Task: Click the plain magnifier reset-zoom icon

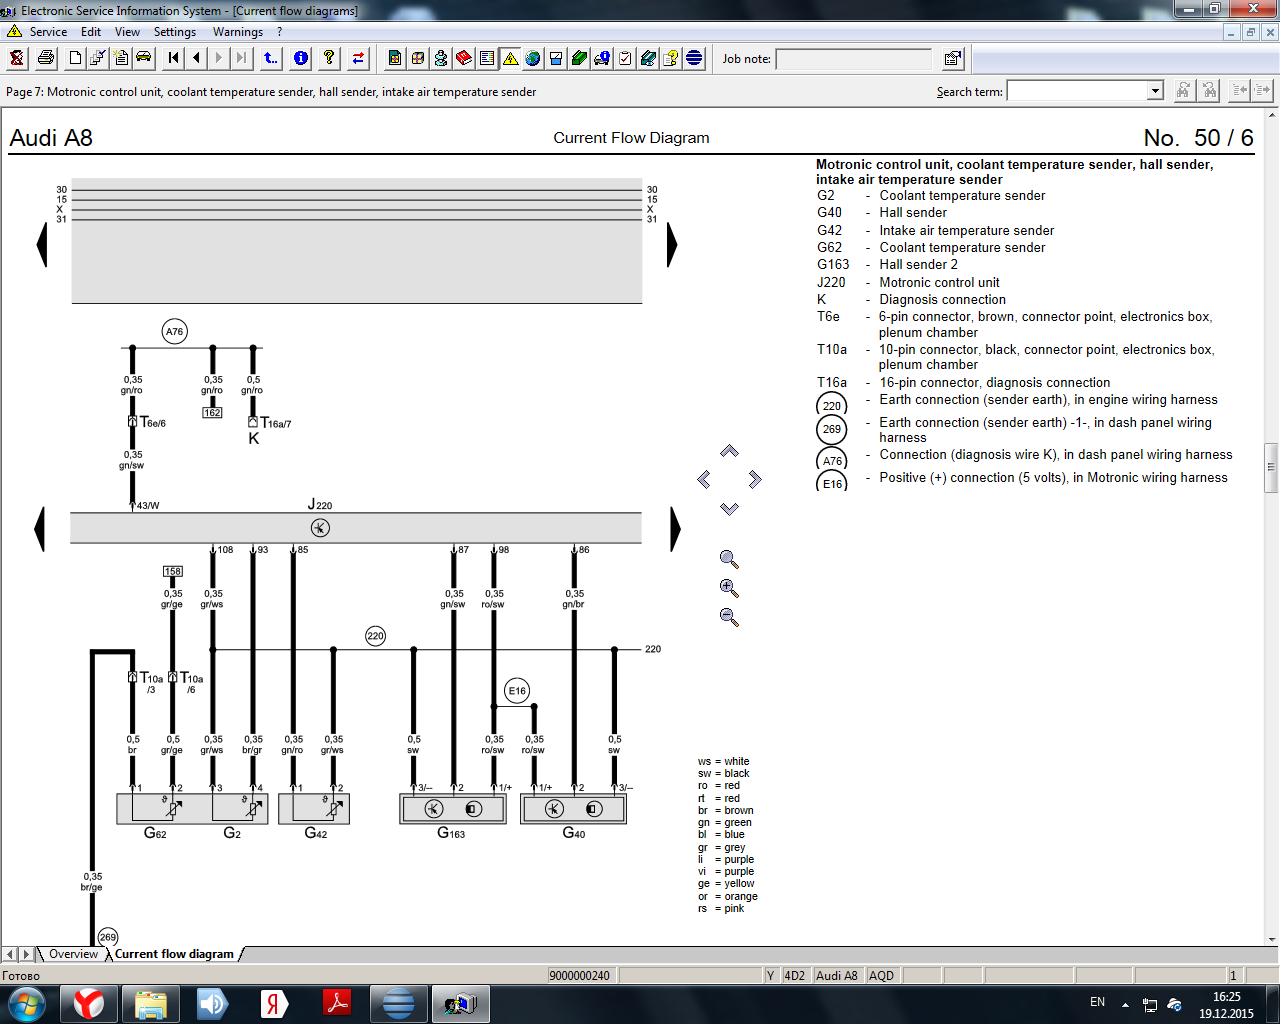Action: [729, 559]
